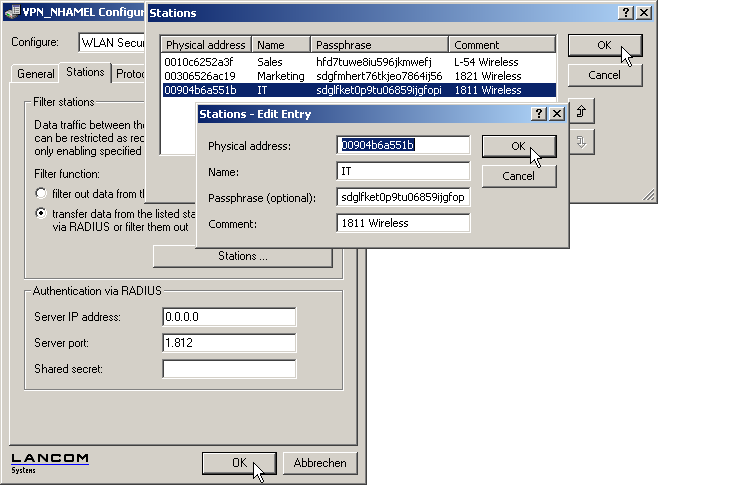Switch to the General tab
Viewport: 756px width, 485px height.
tap(36, 73)
